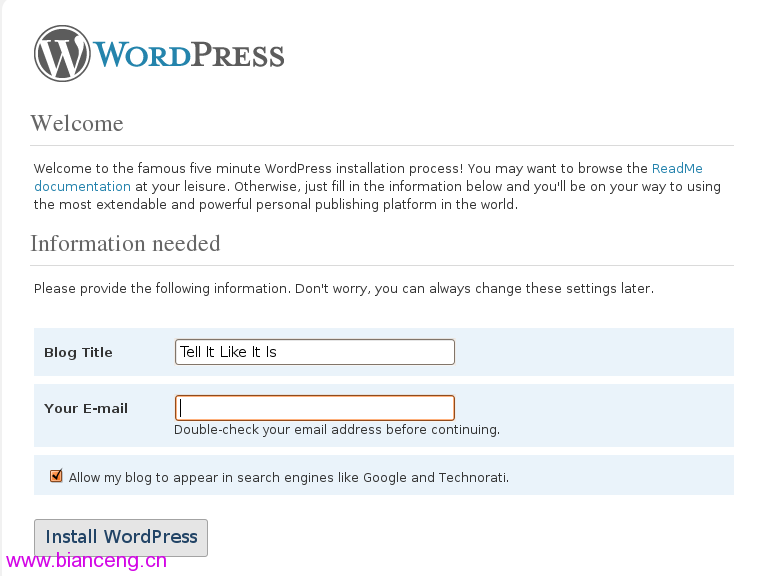The width and height of the screenshot is (760, 576).
Task: Click the Install WordPress button
Action: tap(121, 538)
